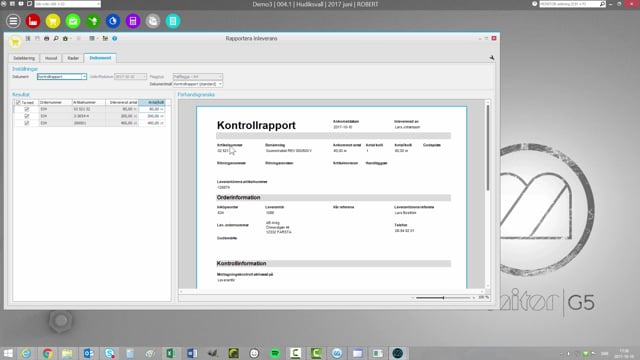This screenshot has height=360, width=640.
Task: Click the blue help info icon in toolbar
Action: tap(115, 38)
